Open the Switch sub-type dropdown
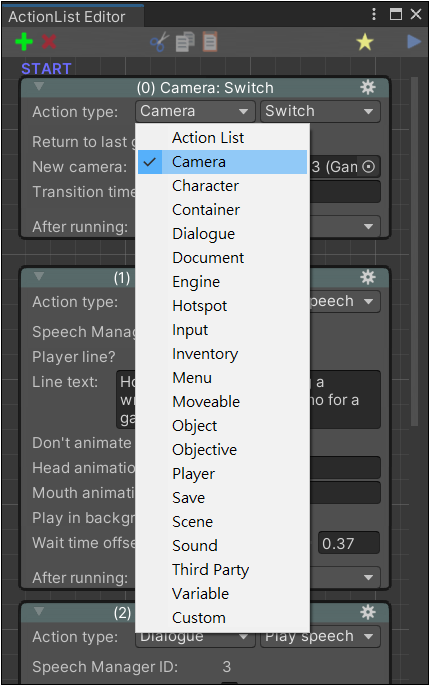Image resolution: width=430 pixels, height=686 pixels. [x=320, y=111]
